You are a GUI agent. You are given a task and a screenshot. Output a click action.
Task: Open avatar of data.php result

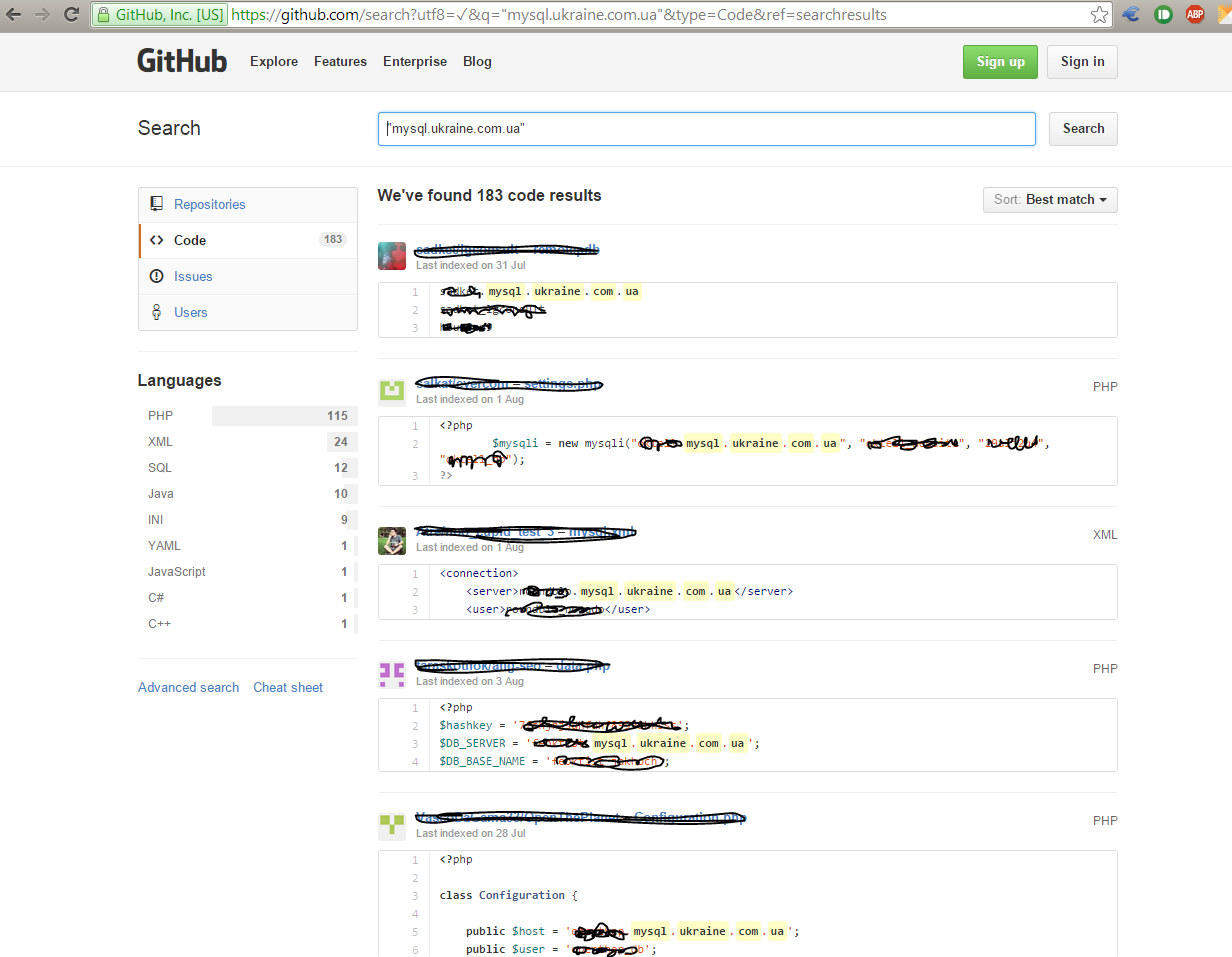[392, 674]
